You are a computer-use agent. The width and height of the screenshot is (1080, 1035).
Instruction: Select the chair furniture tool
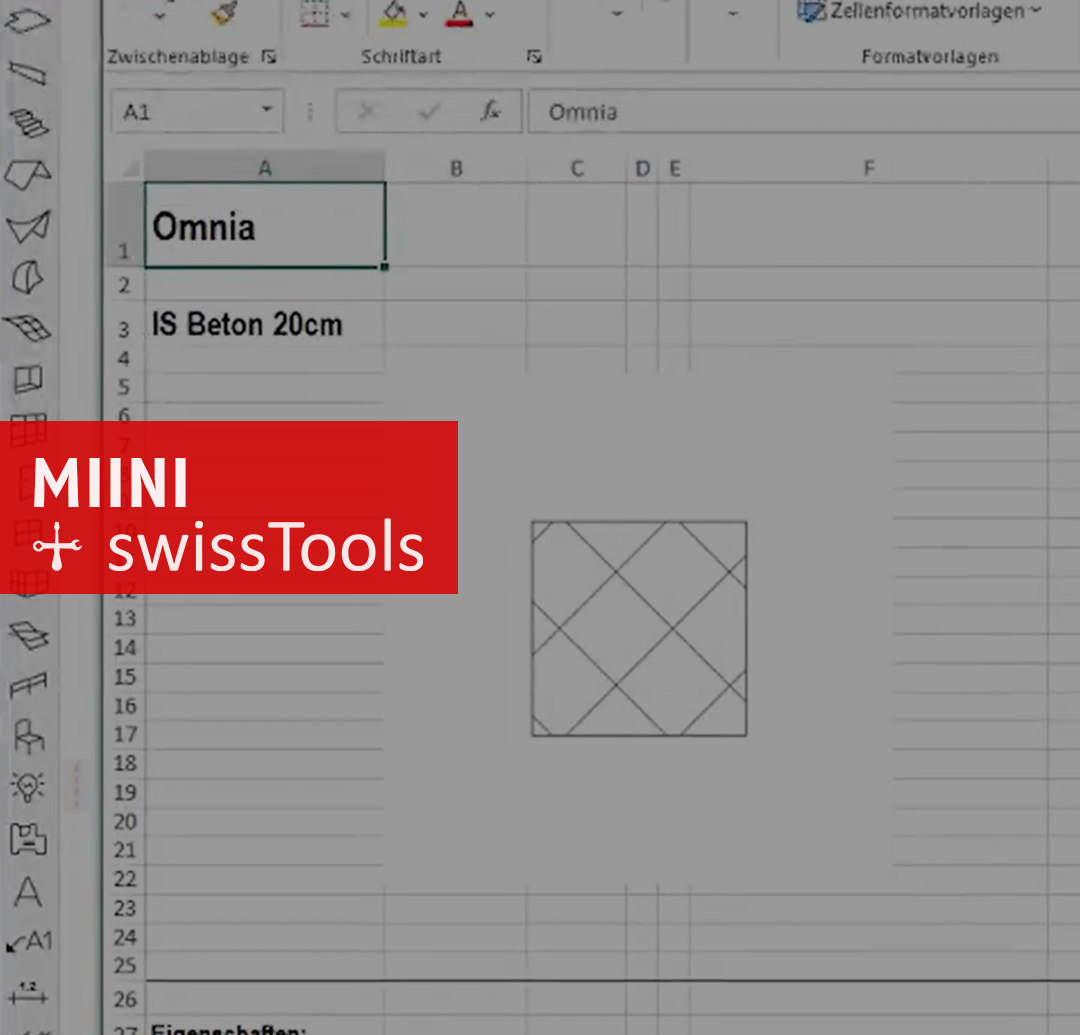coord(28,736)
